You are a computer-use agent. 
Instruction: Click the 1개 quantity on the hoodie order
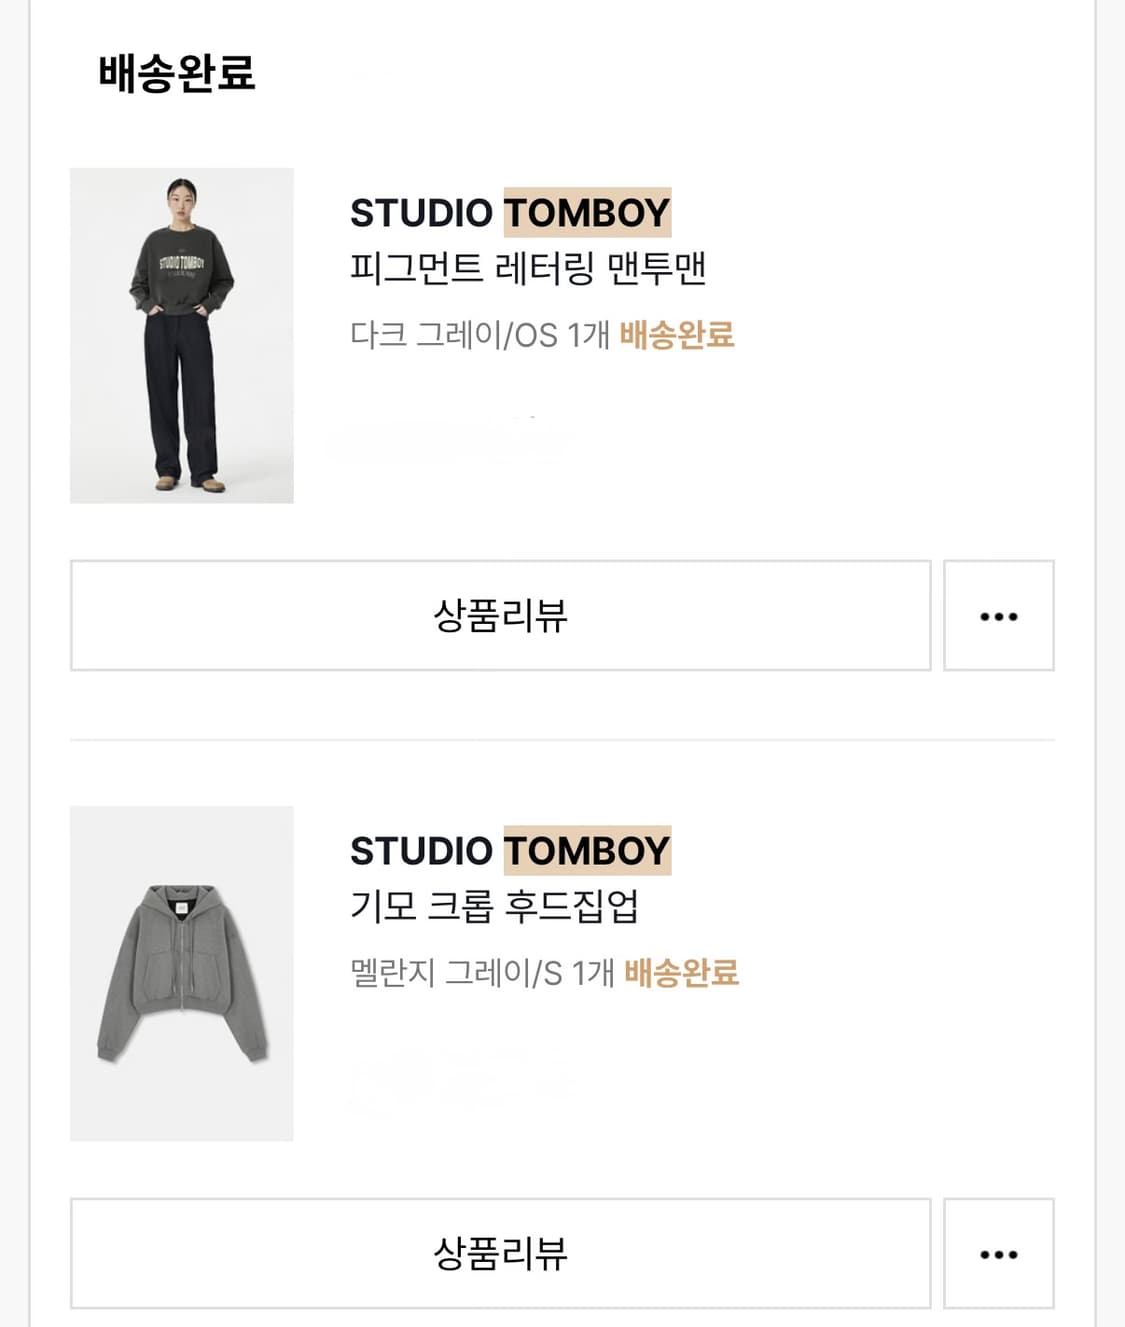pyautogui.click(x=592, y=973)
